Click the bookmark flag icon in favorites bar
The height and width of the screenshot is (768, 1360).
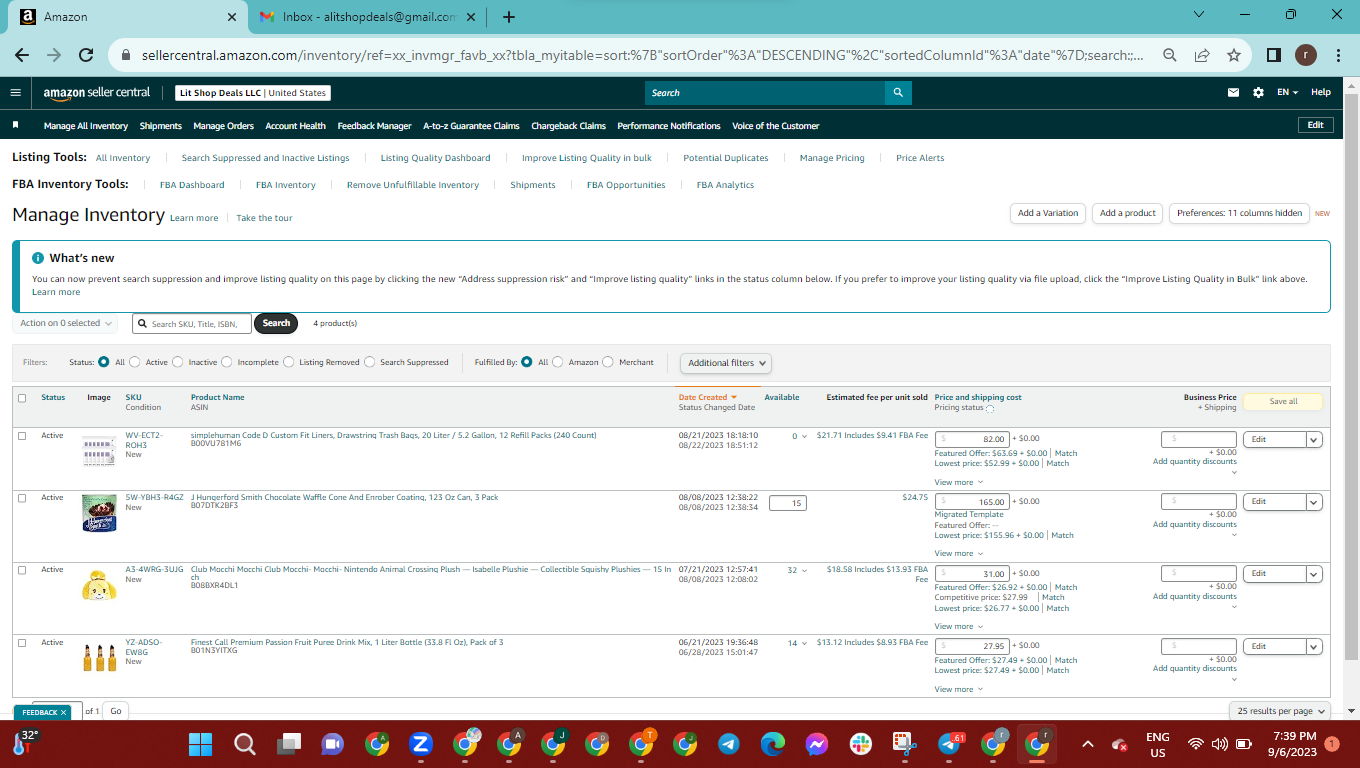click(x=16, y=126)
